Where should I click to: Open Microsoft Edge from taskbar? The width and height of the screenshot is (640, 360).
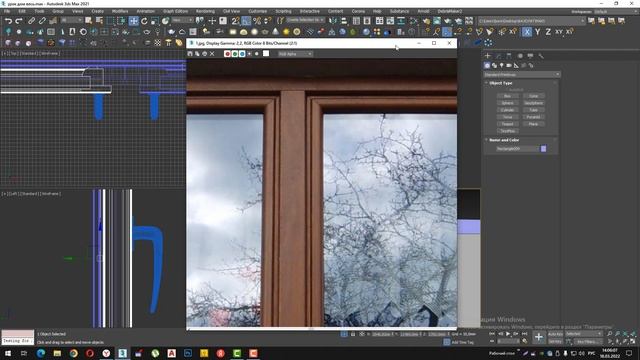click(x=41, y=353)
